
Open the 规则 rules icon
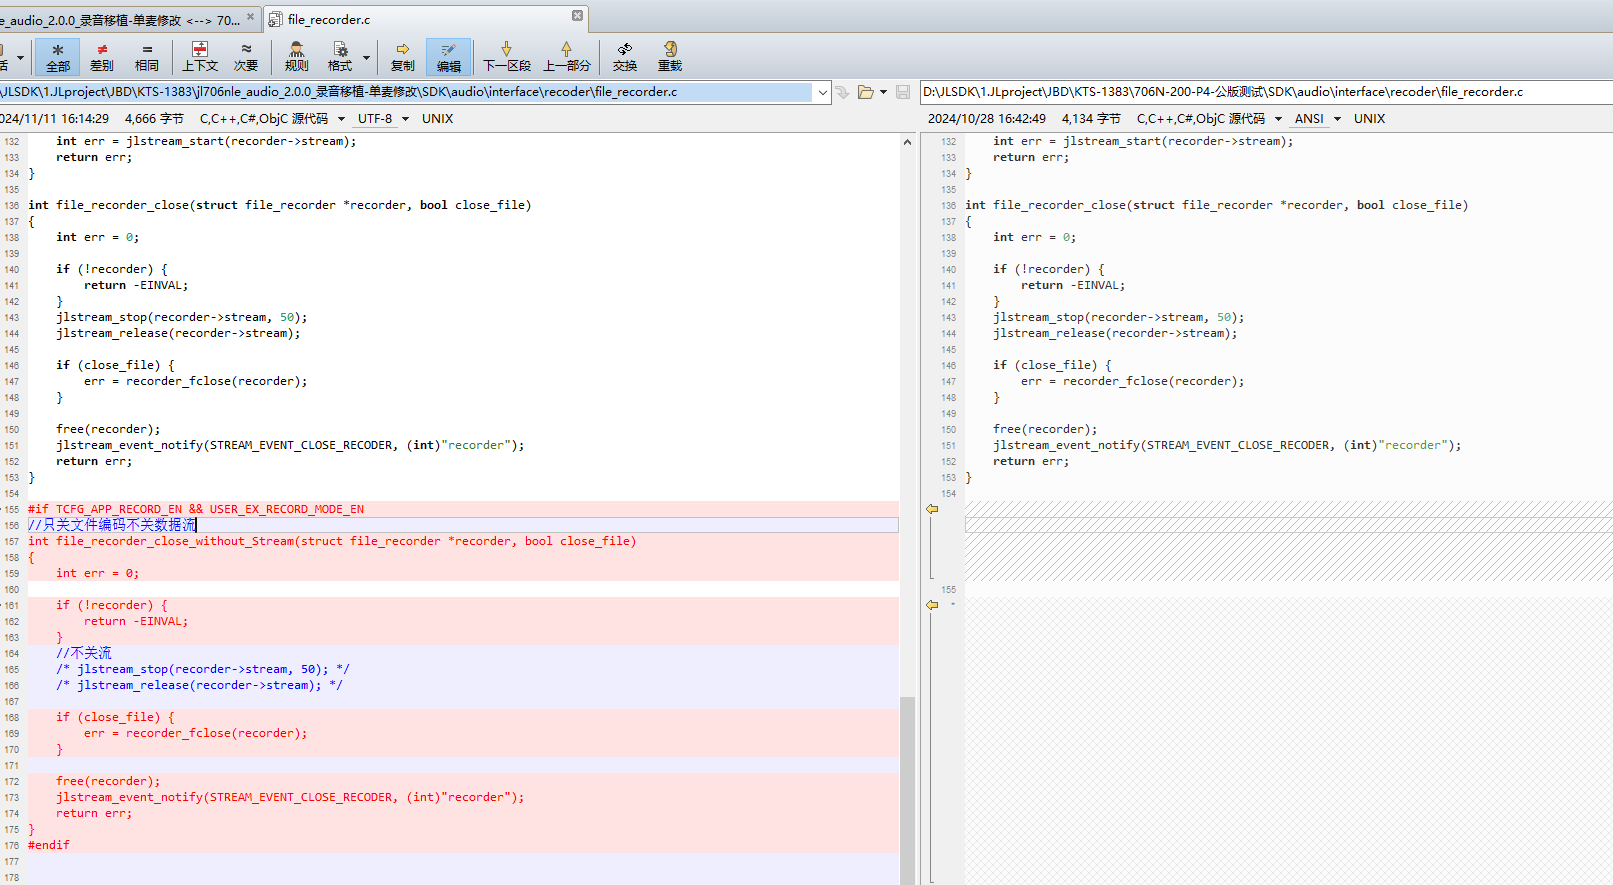click(x=296, y=57)
